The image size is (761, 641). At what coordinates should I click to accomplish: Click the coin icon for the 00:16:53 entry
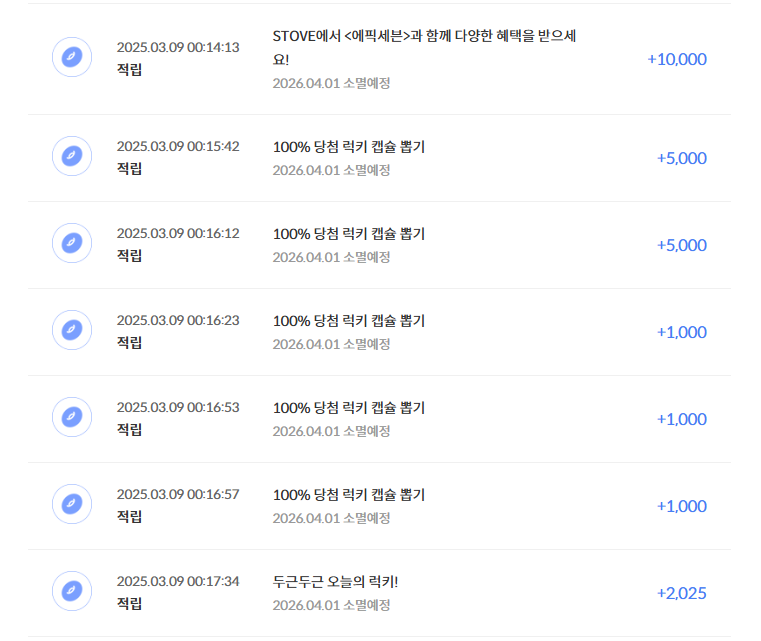72,416
